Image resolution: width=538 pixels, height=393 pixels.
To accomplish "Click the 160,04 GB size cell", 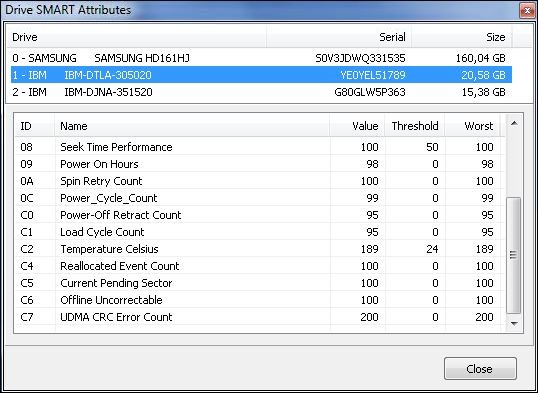I will coord(480,58).
